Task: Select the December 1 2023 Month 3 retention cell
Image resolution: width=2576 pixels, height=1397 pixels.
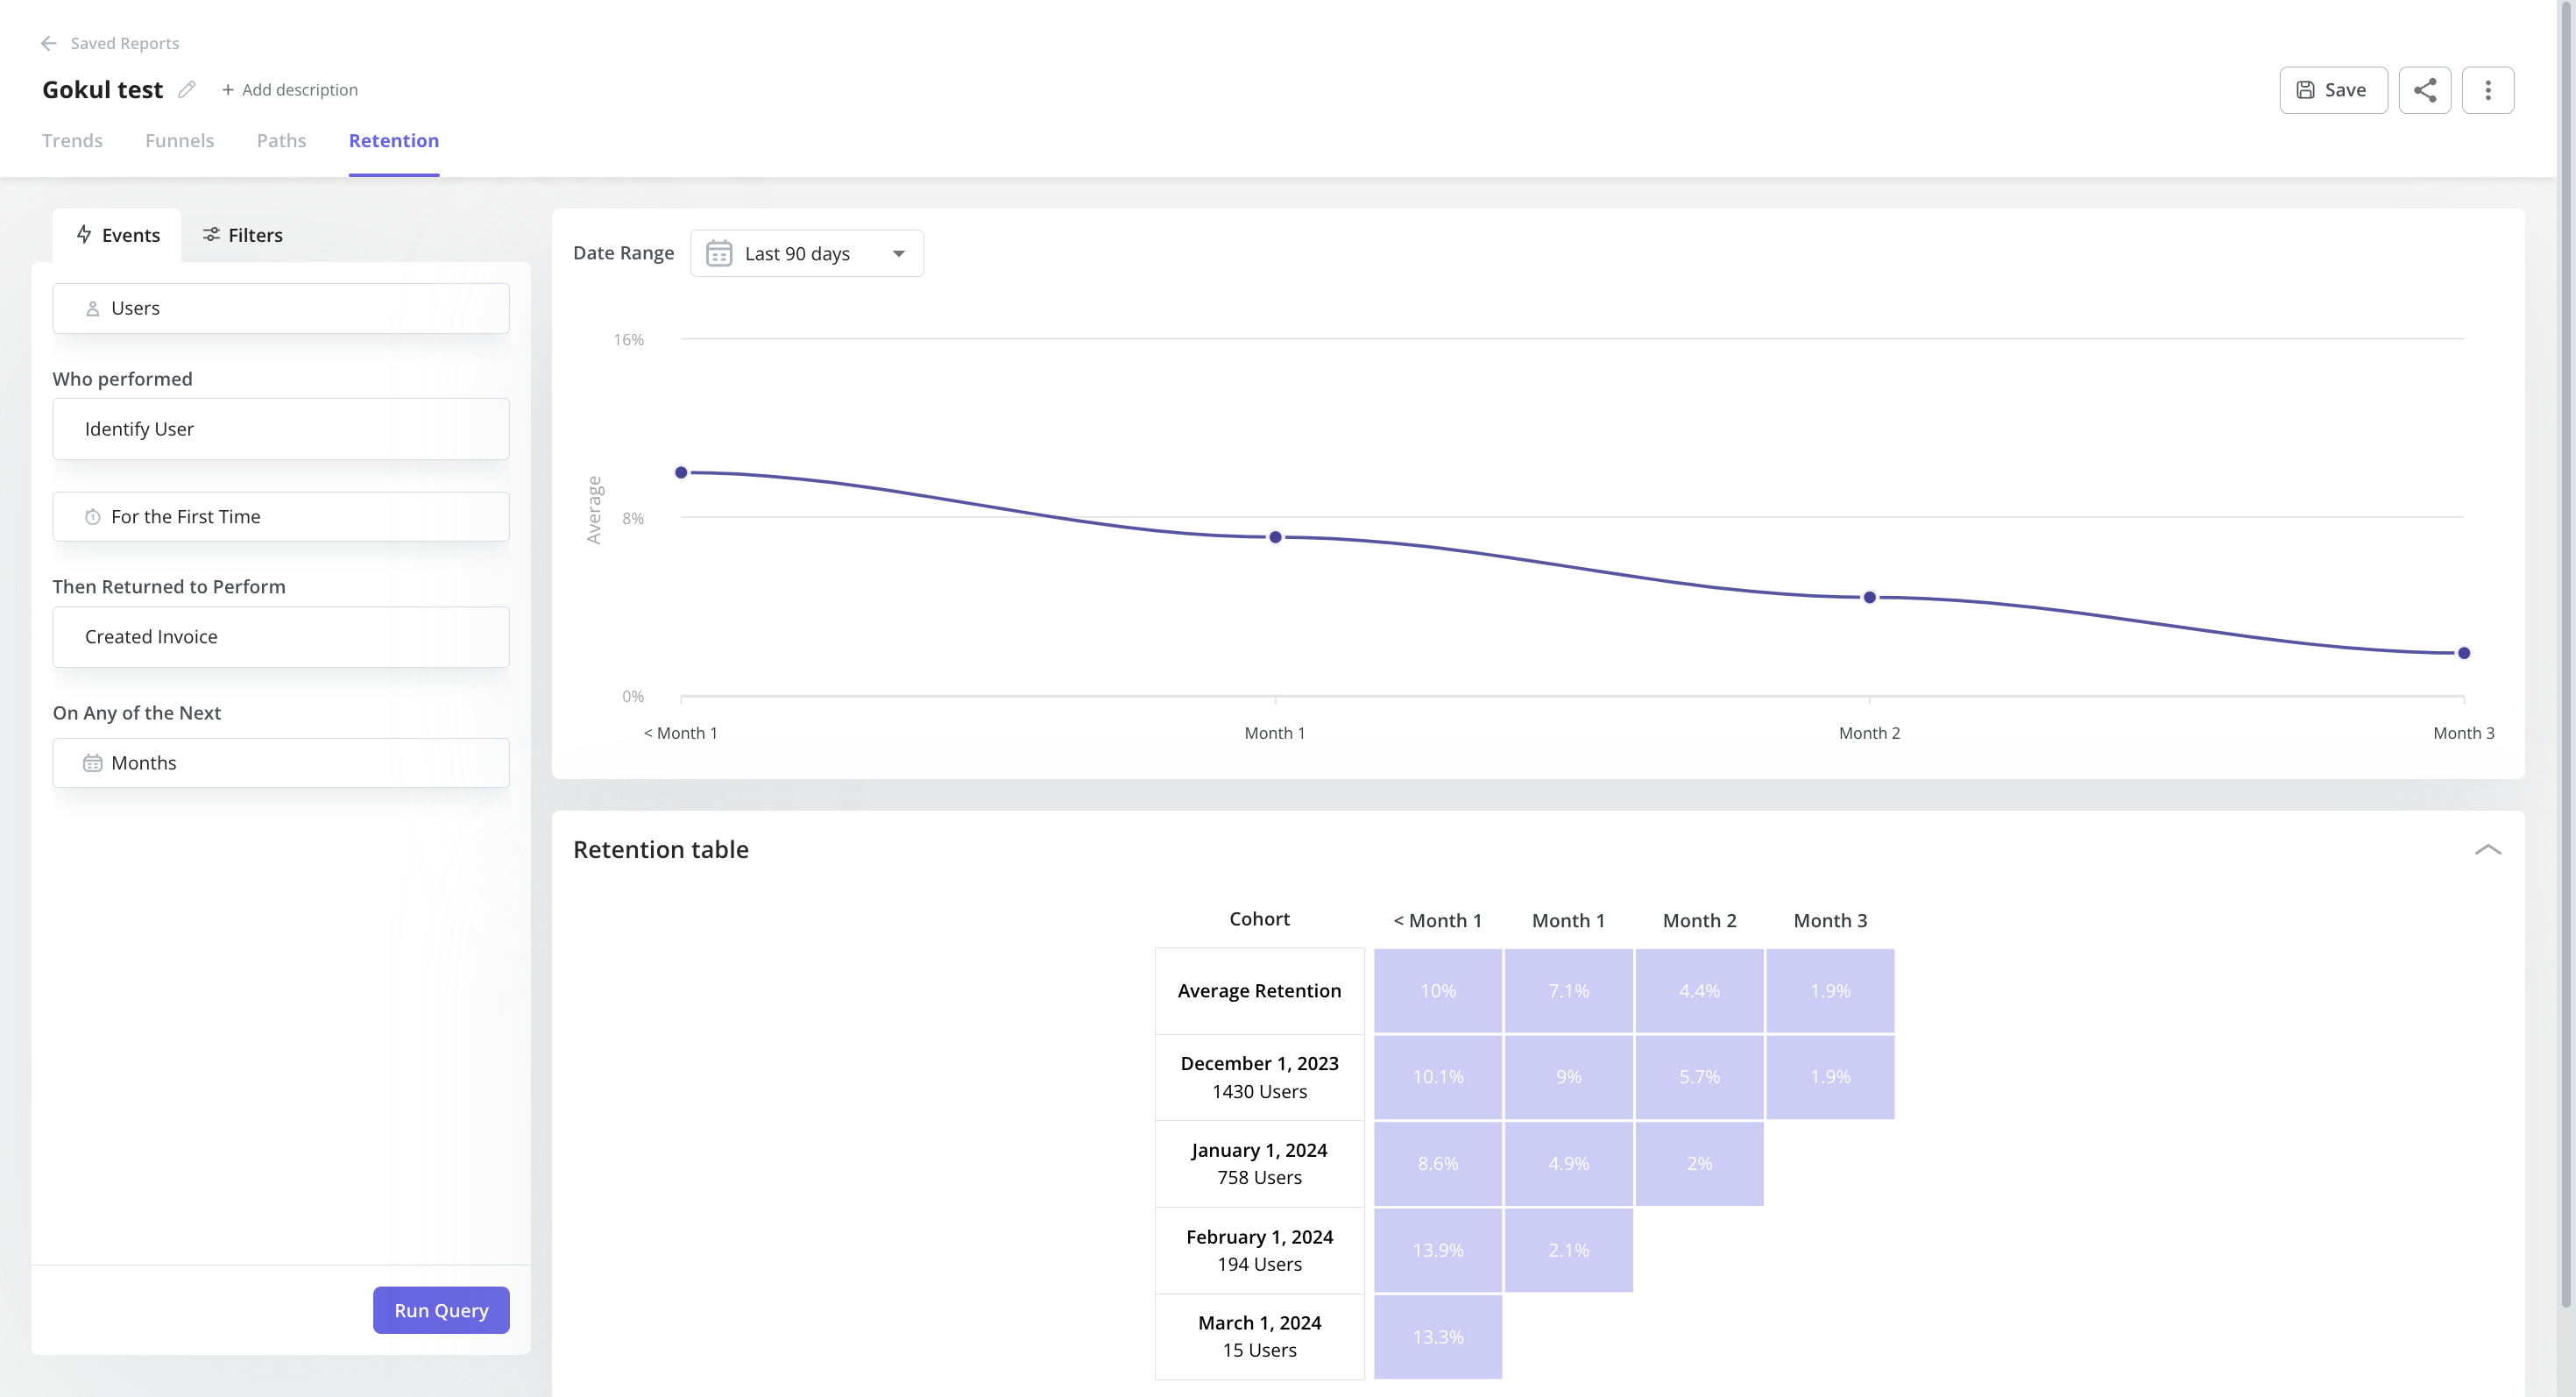Action: [1830, 1077]
